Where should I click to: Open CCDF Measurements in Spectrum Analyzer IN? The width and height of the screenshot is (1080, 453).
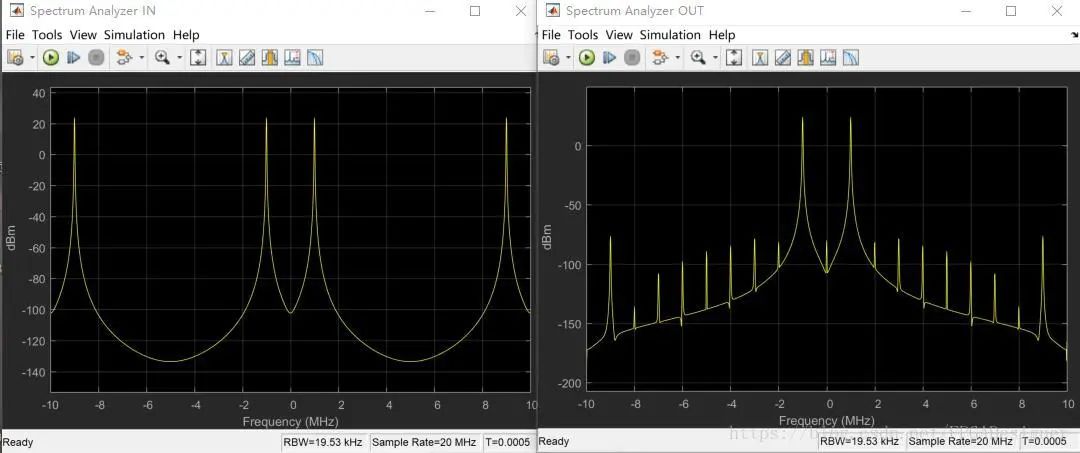[x=315, y=58]
